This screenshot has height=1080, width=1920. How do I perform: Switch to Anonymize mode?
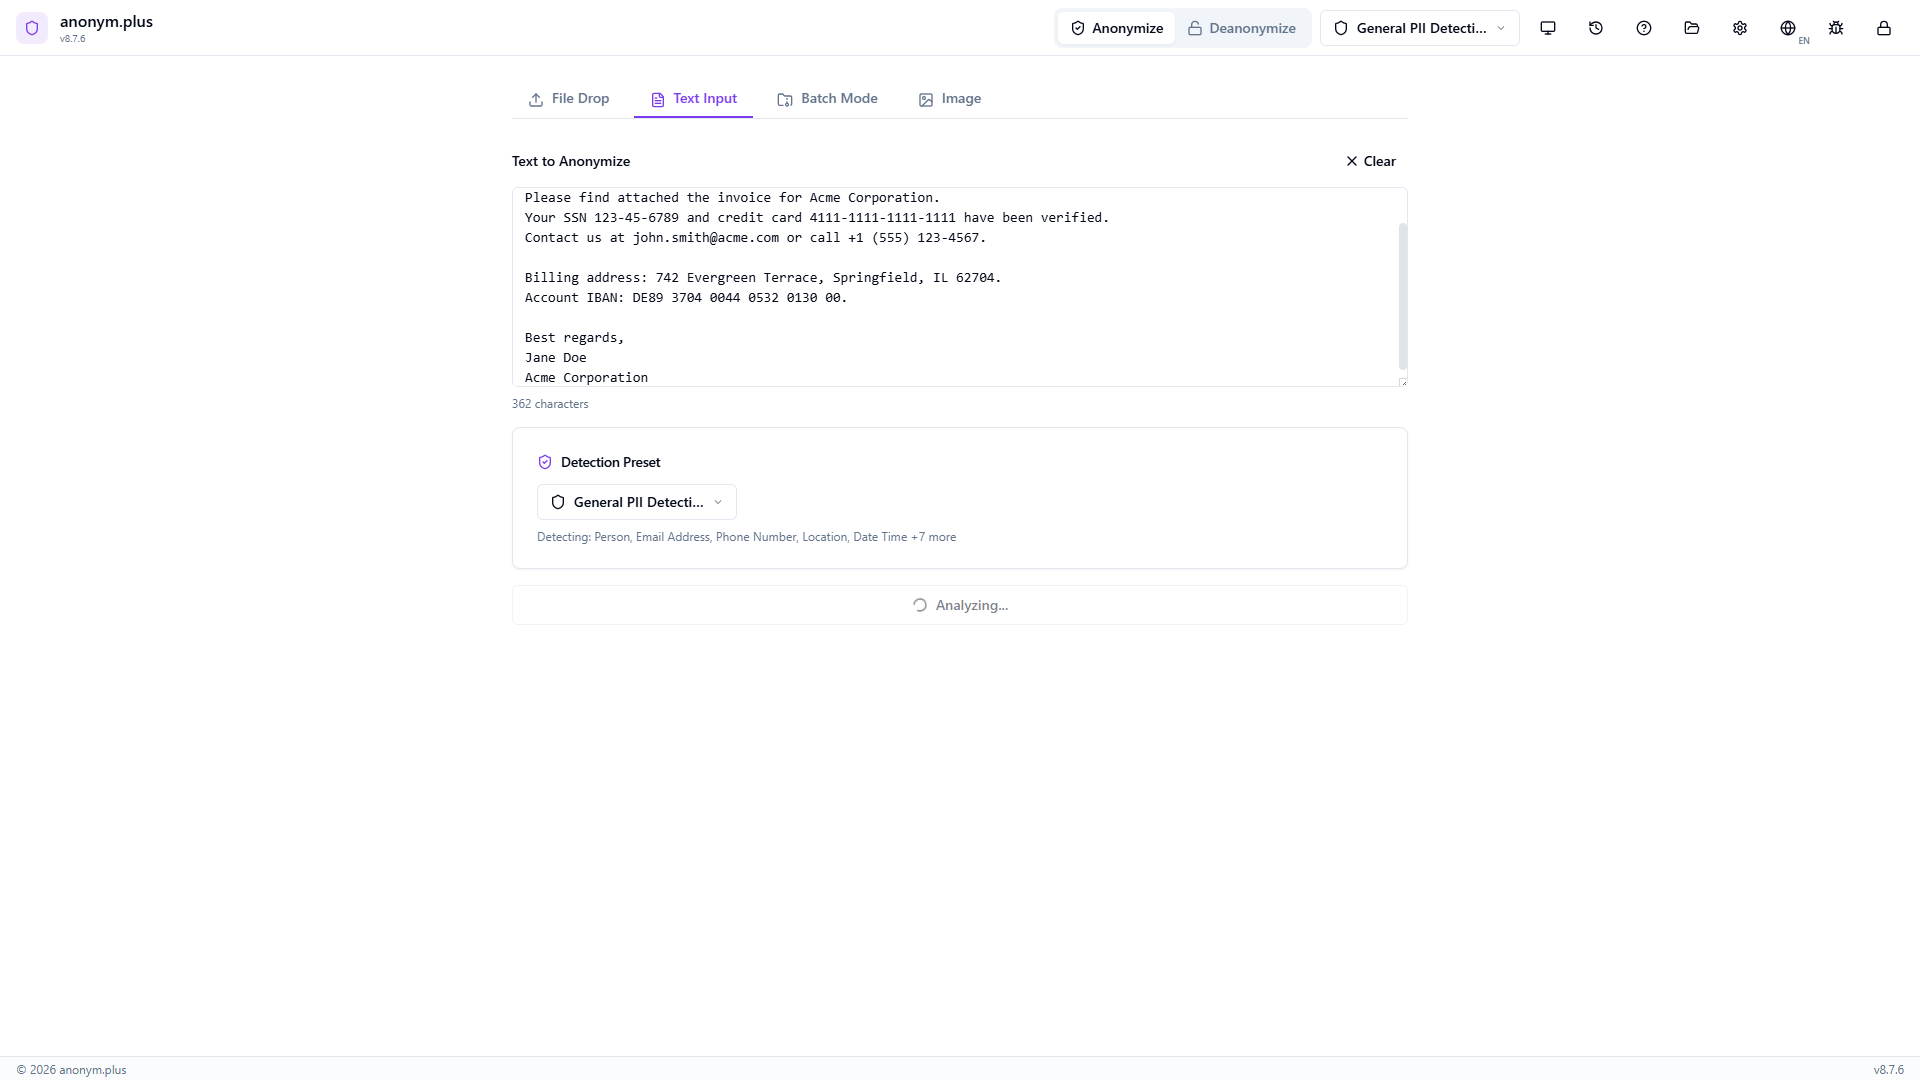pos(1115,28)
